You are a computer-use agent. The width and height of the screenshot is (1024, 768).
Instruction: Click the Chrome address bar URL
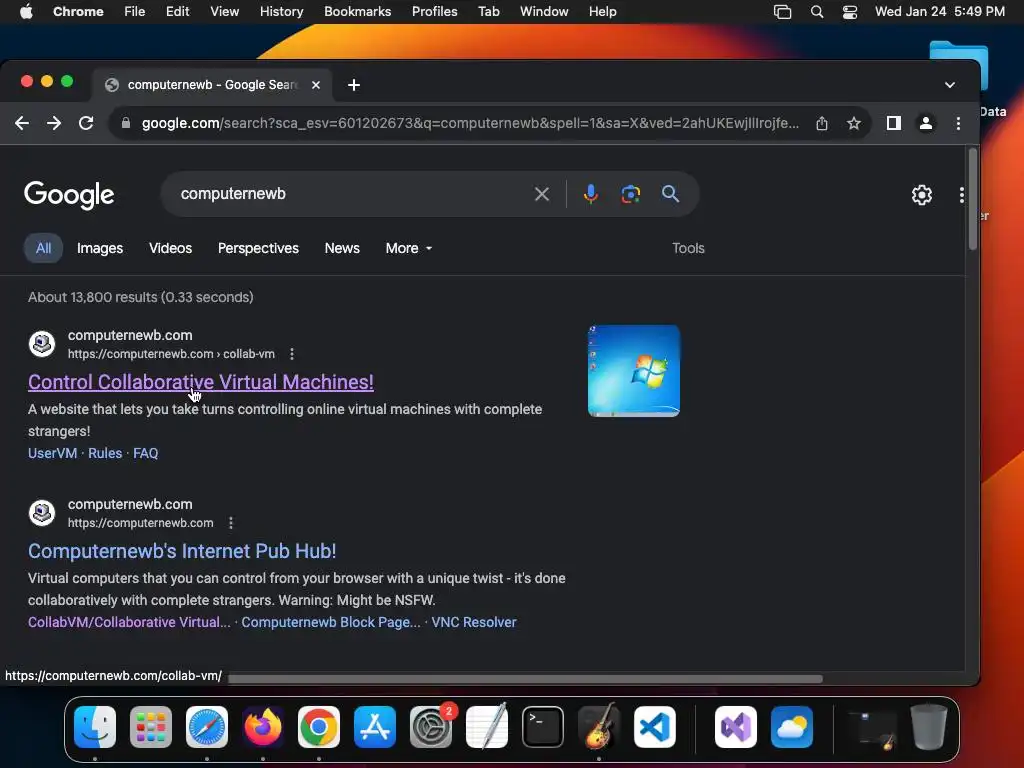point(470,123)
